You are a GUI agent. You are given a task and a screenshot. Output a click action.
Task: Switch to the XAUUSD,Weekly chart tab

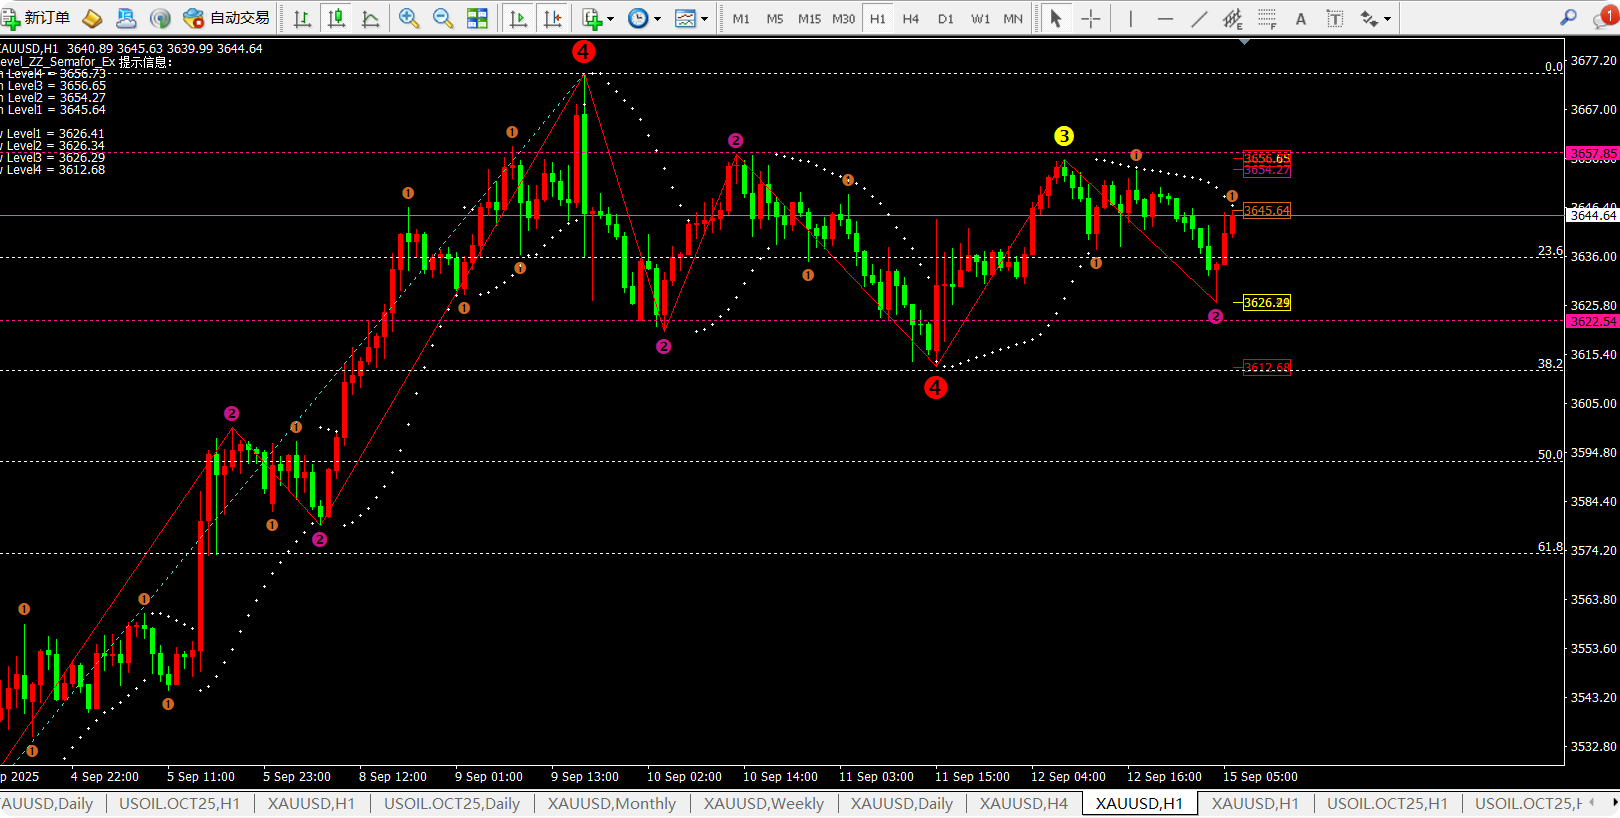click(x=763, y=804)
